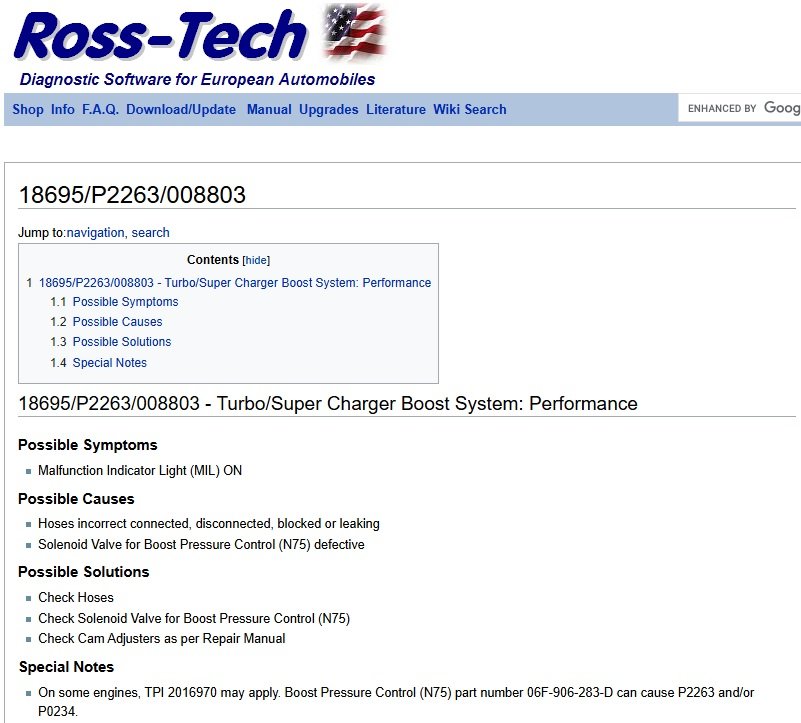Go to the F.A.Q. page
The width and height of the screenshot is (801, 723).
tap(100, 110)
